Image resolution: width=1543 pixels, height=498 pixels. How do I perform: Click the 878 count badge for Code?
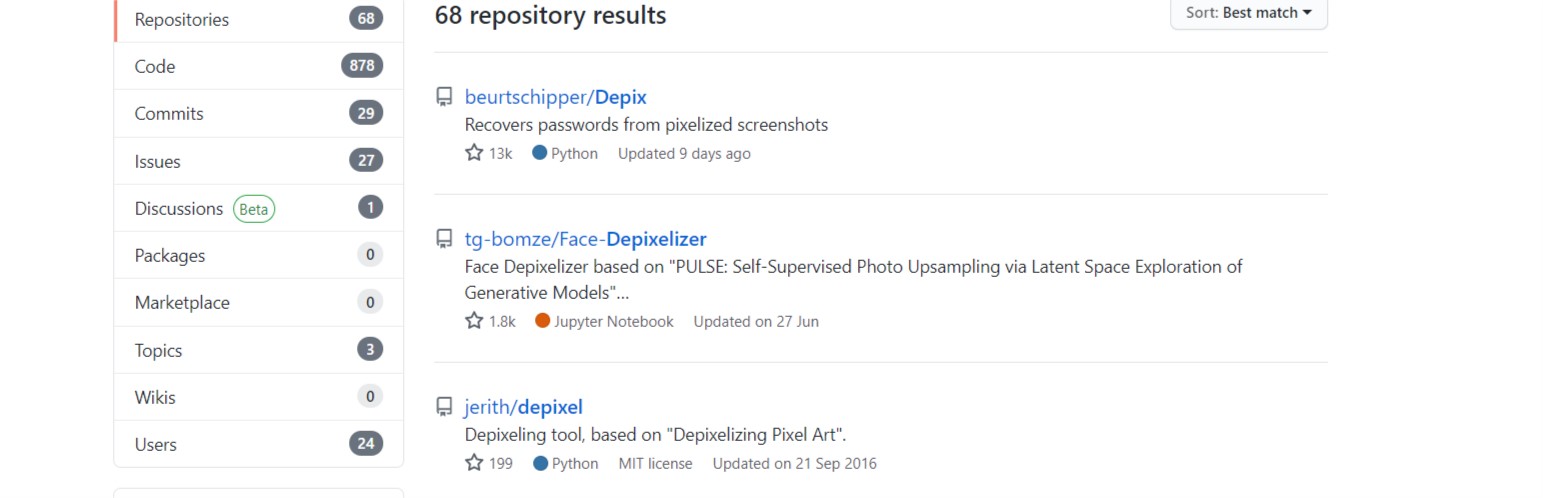coord(362,66)
